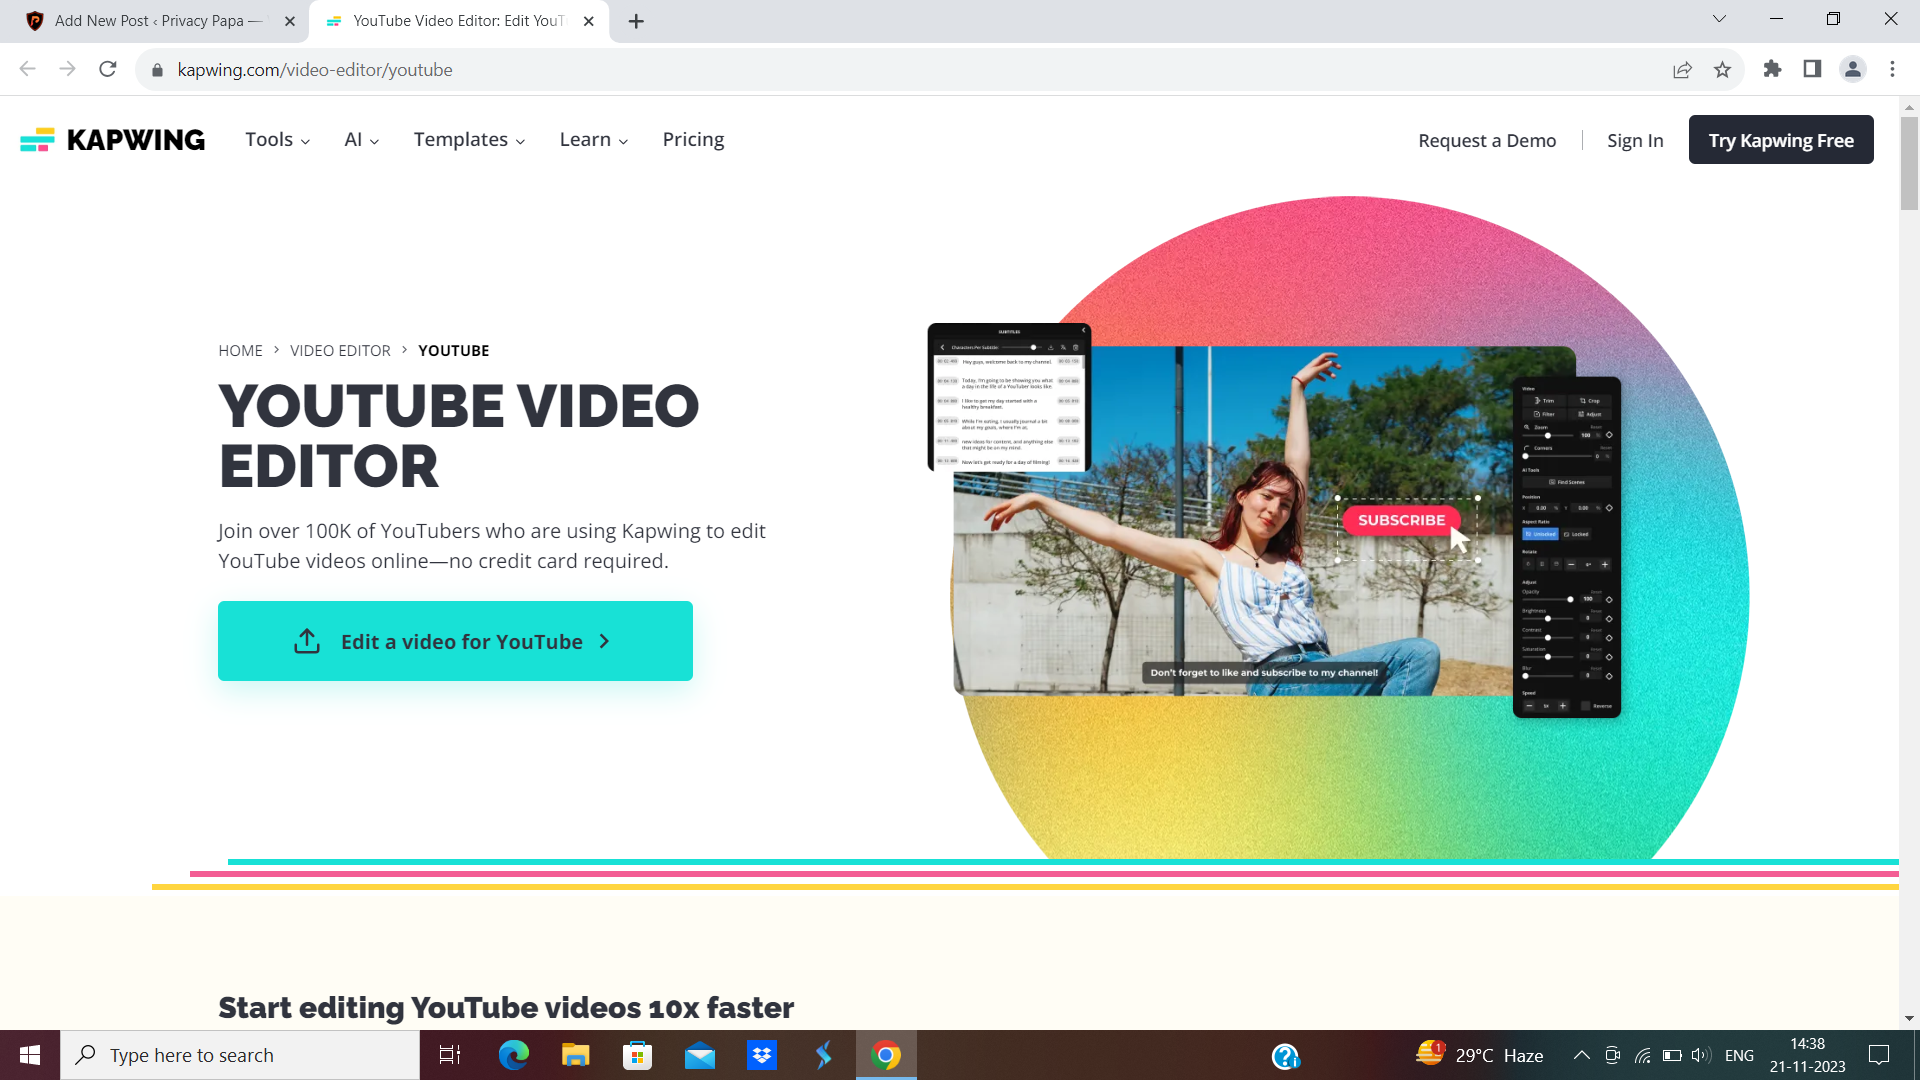
Task: Close the YouTube Video Editor tab
Action: pos(589,21)
